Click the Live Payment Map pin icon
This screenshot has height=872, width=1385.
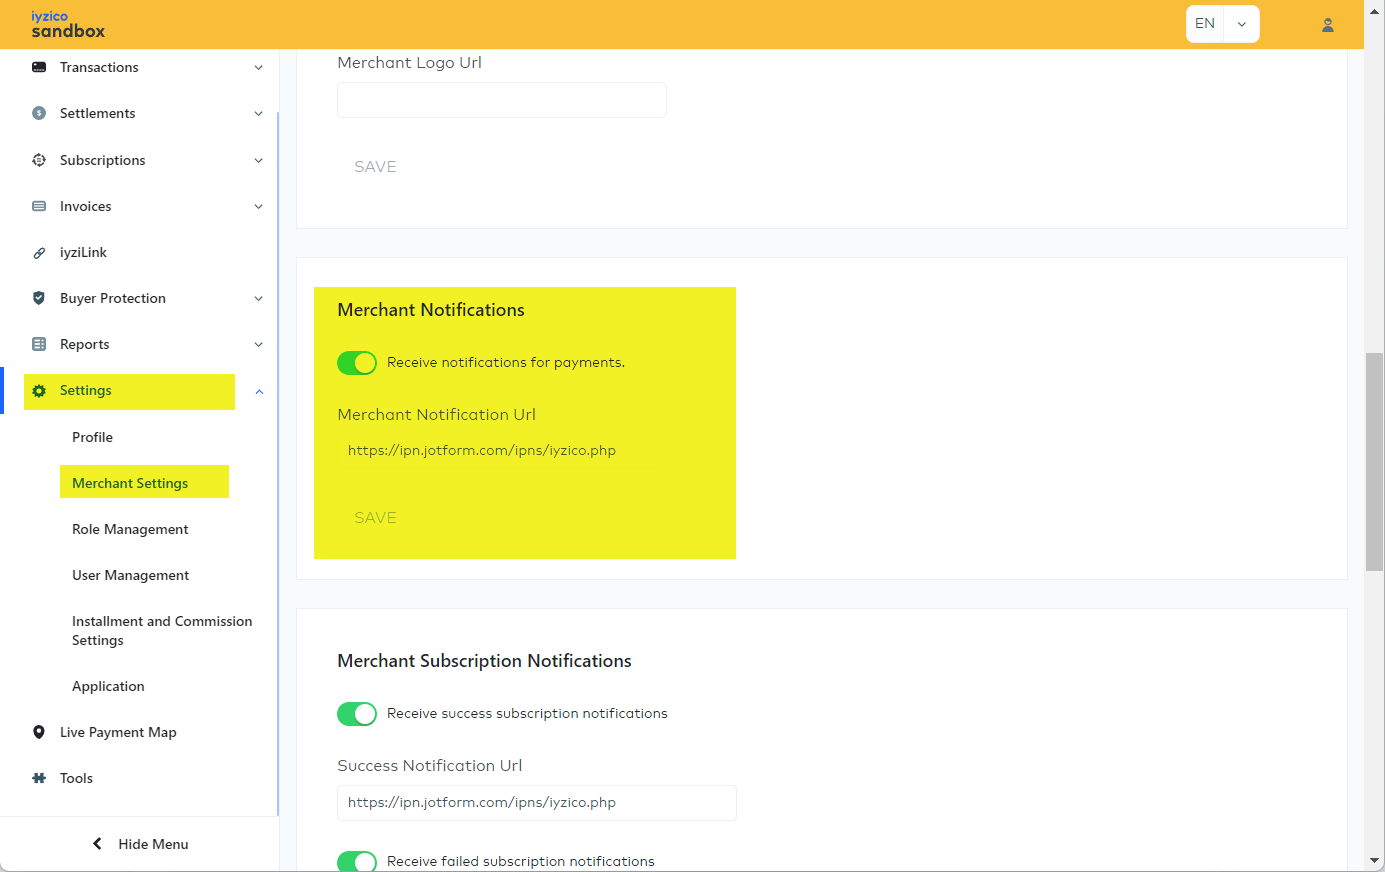tap(39, 732)
